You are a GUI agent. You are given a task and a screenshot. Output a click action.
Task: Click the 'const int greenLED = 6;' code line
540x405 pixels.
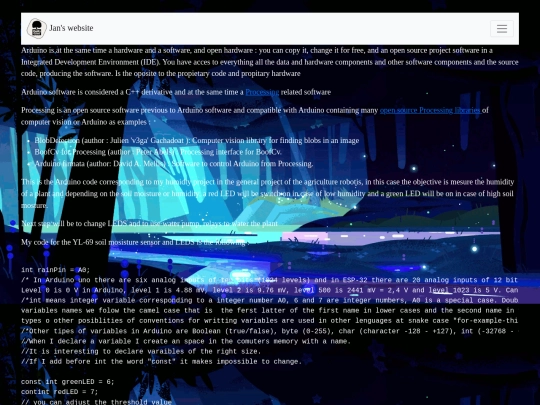(x=68, y=382)
